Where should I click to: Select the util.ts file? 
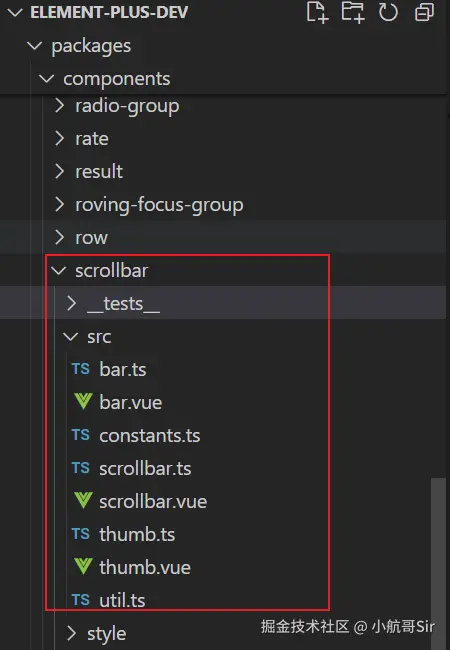[x=122, y=600]
